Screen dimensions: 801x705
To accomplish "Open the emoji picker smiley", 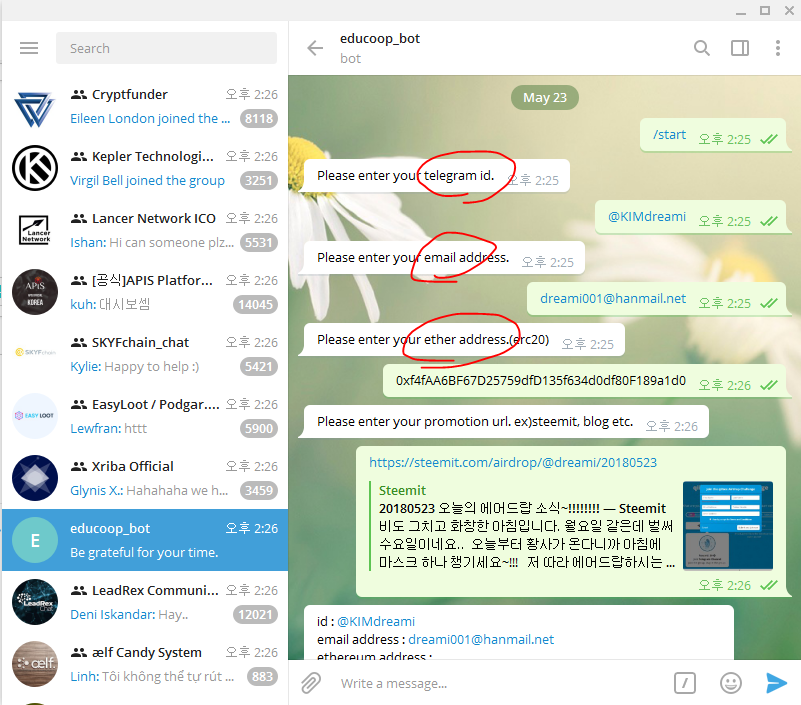I will pyautogui.click(x=731, y=683).
